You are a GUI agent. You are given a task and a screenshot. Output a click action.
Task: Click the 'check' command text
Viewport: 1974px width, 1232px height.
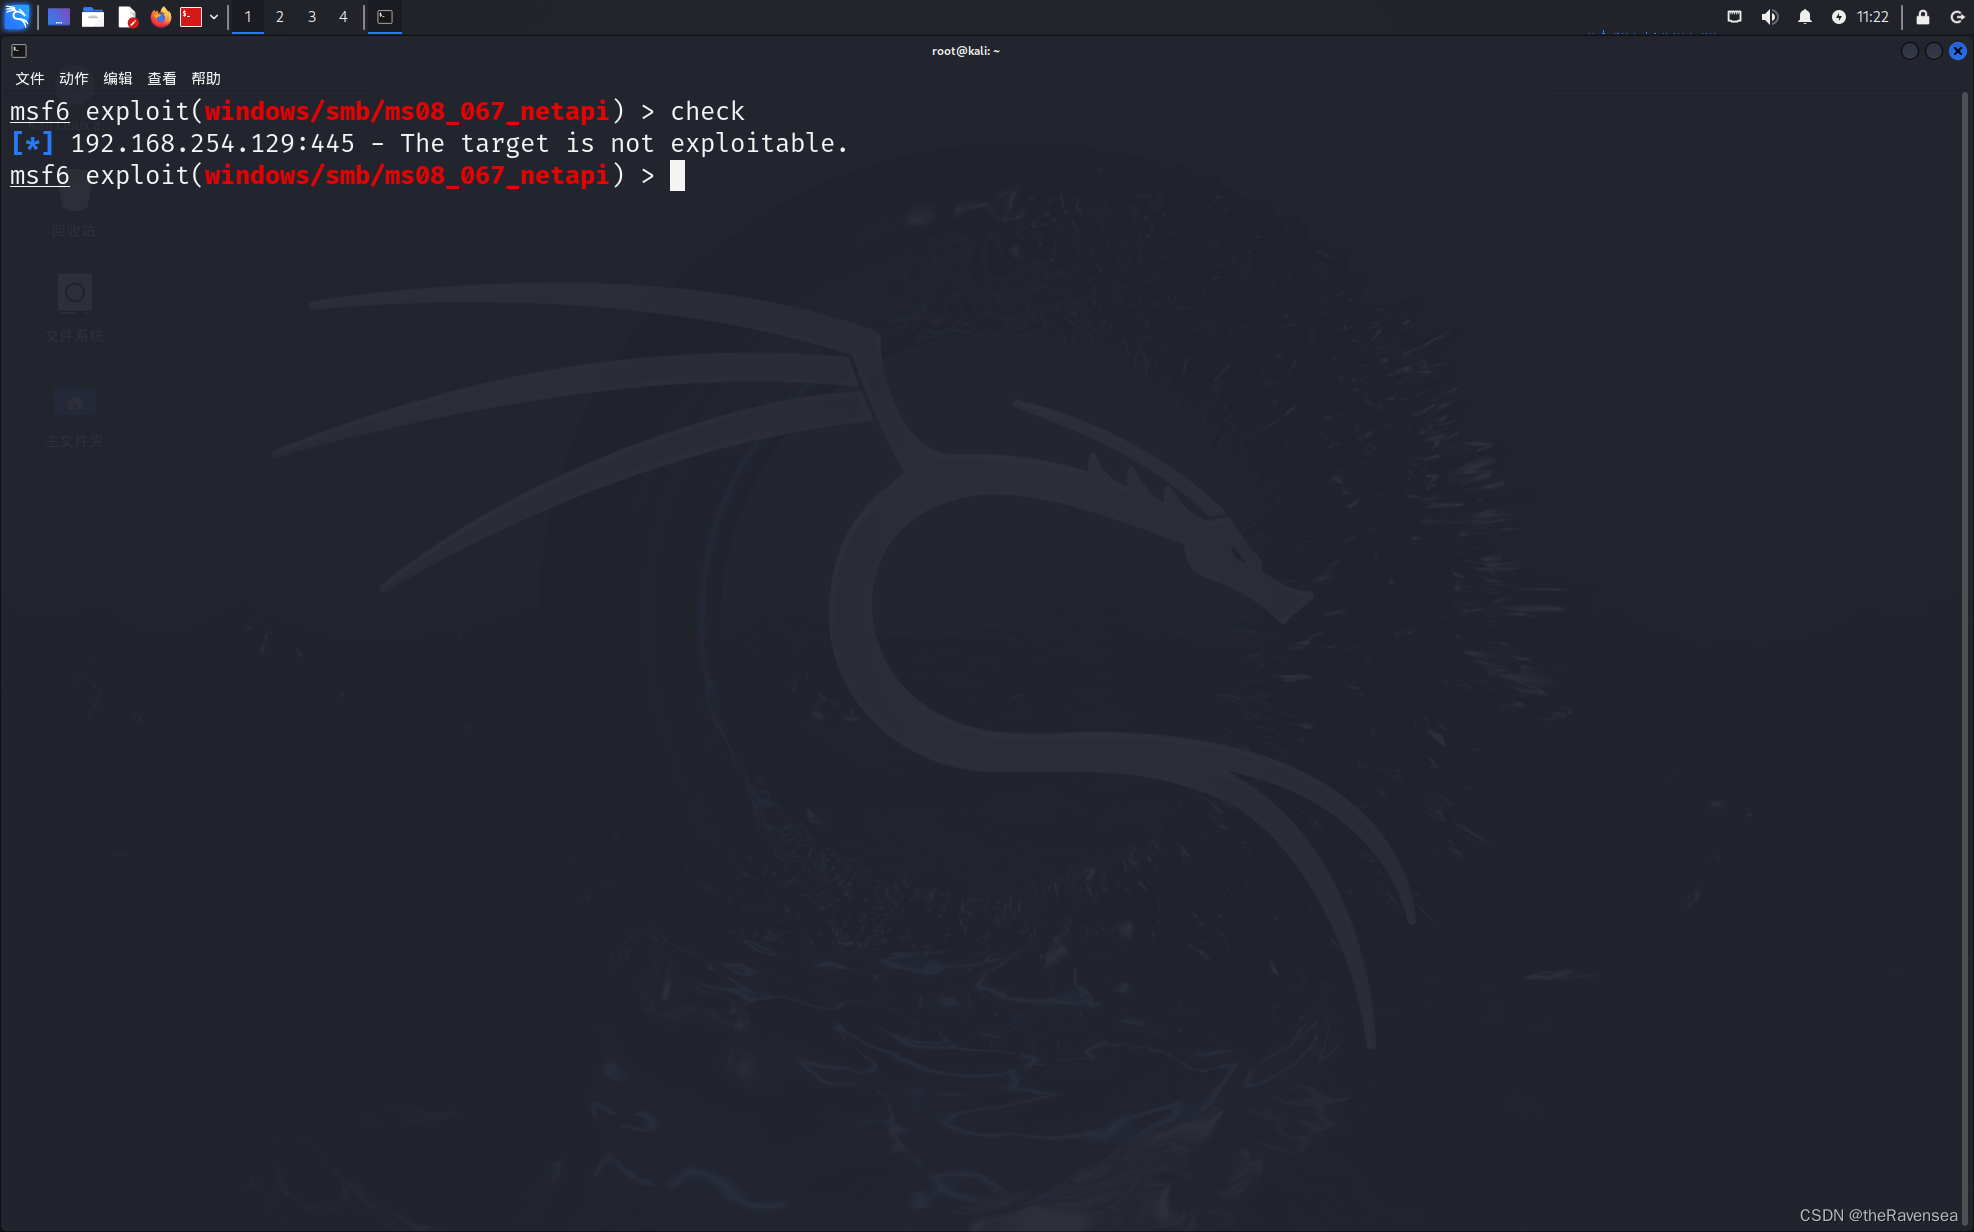coord(707,111)
